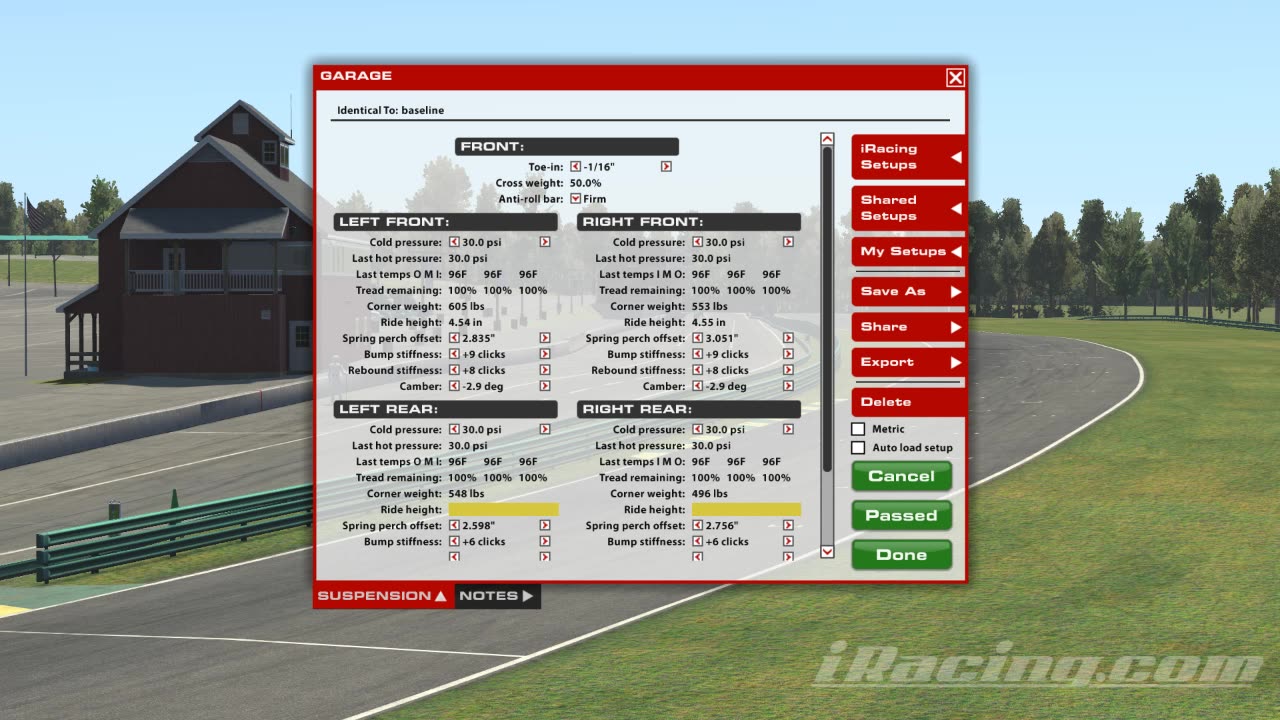Decrease front Toe-in with left arrow
This screenshot has height=720, width=1280.
click(x=575, y=167)
